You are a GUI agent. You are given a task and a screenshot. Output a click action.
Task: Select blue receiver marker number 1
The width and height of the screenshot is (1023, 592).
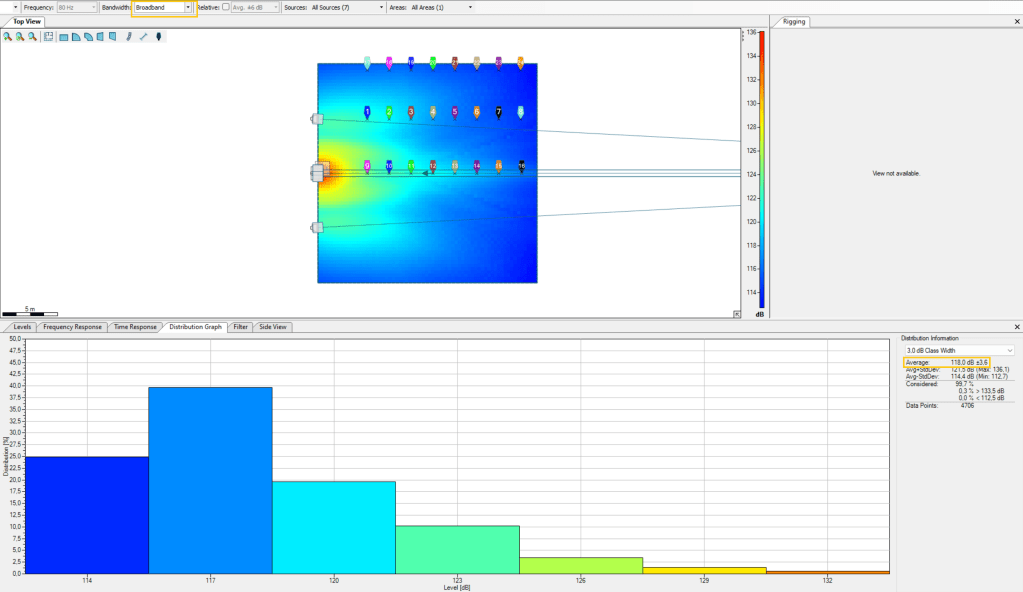click(x=367, y=112)
